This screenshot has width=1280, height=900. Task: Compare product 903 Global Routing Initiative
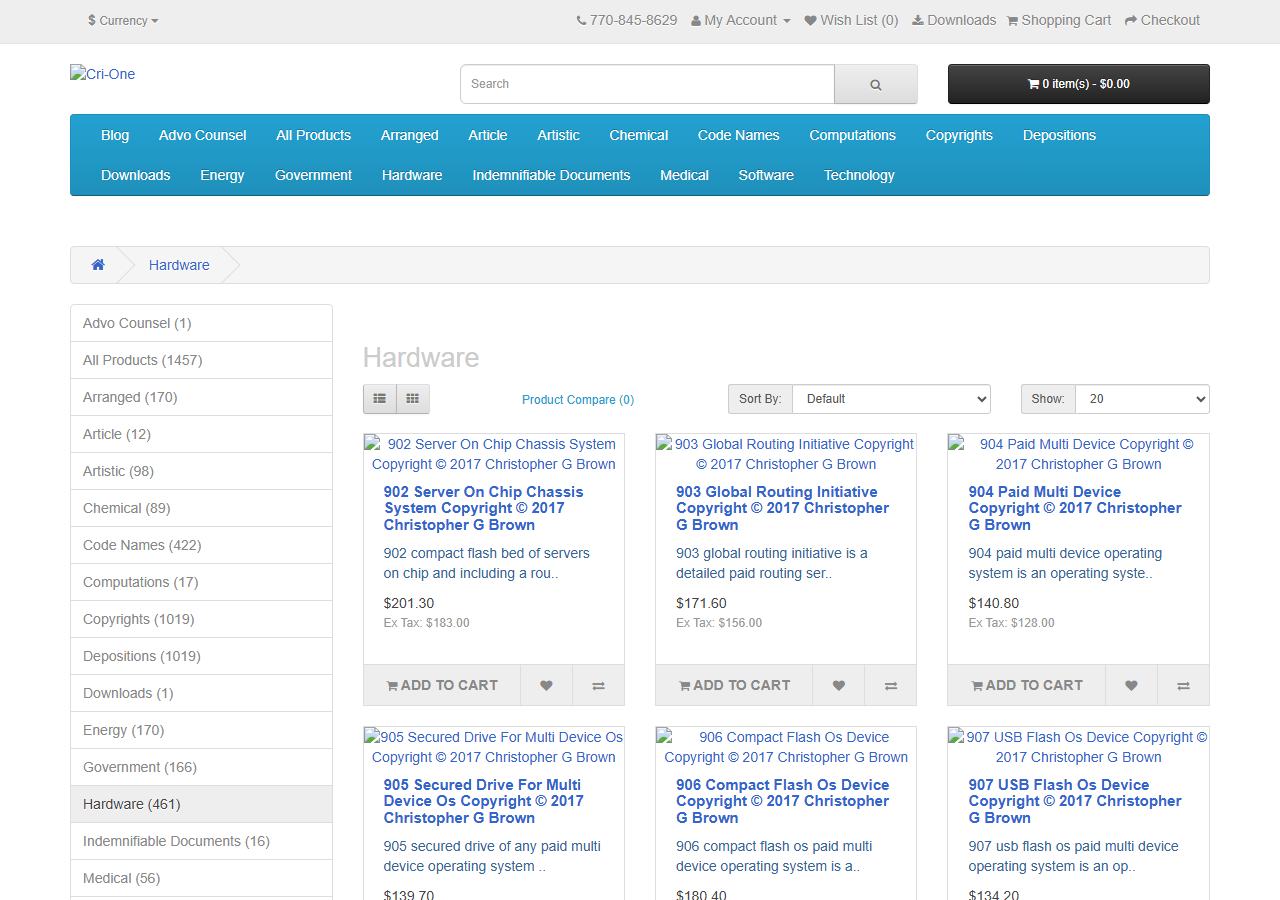890,685
